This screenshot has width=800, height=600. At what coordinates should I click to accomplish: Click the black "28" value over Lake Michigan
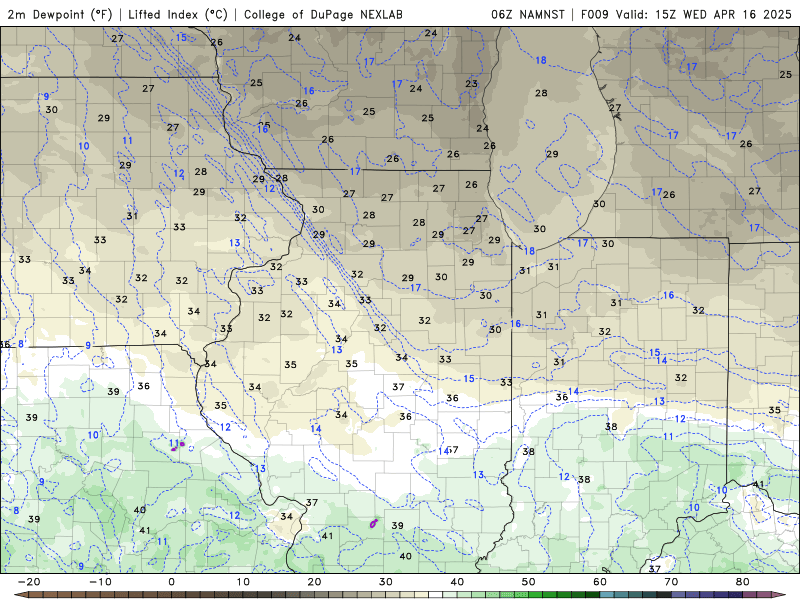[x=541, y=93]
